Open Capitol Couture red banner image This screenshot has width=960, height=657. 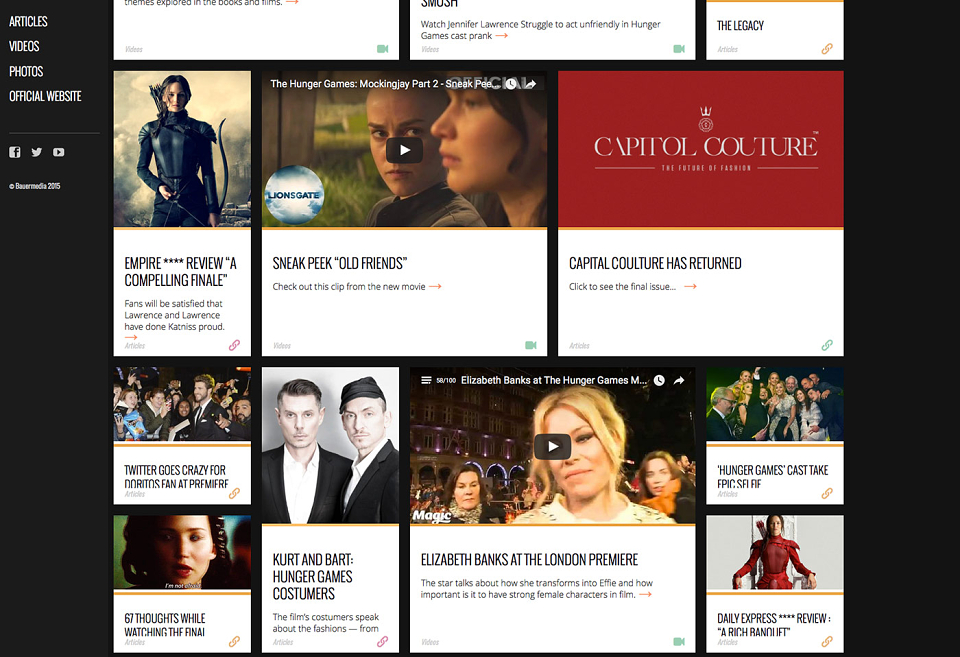tap(700, 149)
